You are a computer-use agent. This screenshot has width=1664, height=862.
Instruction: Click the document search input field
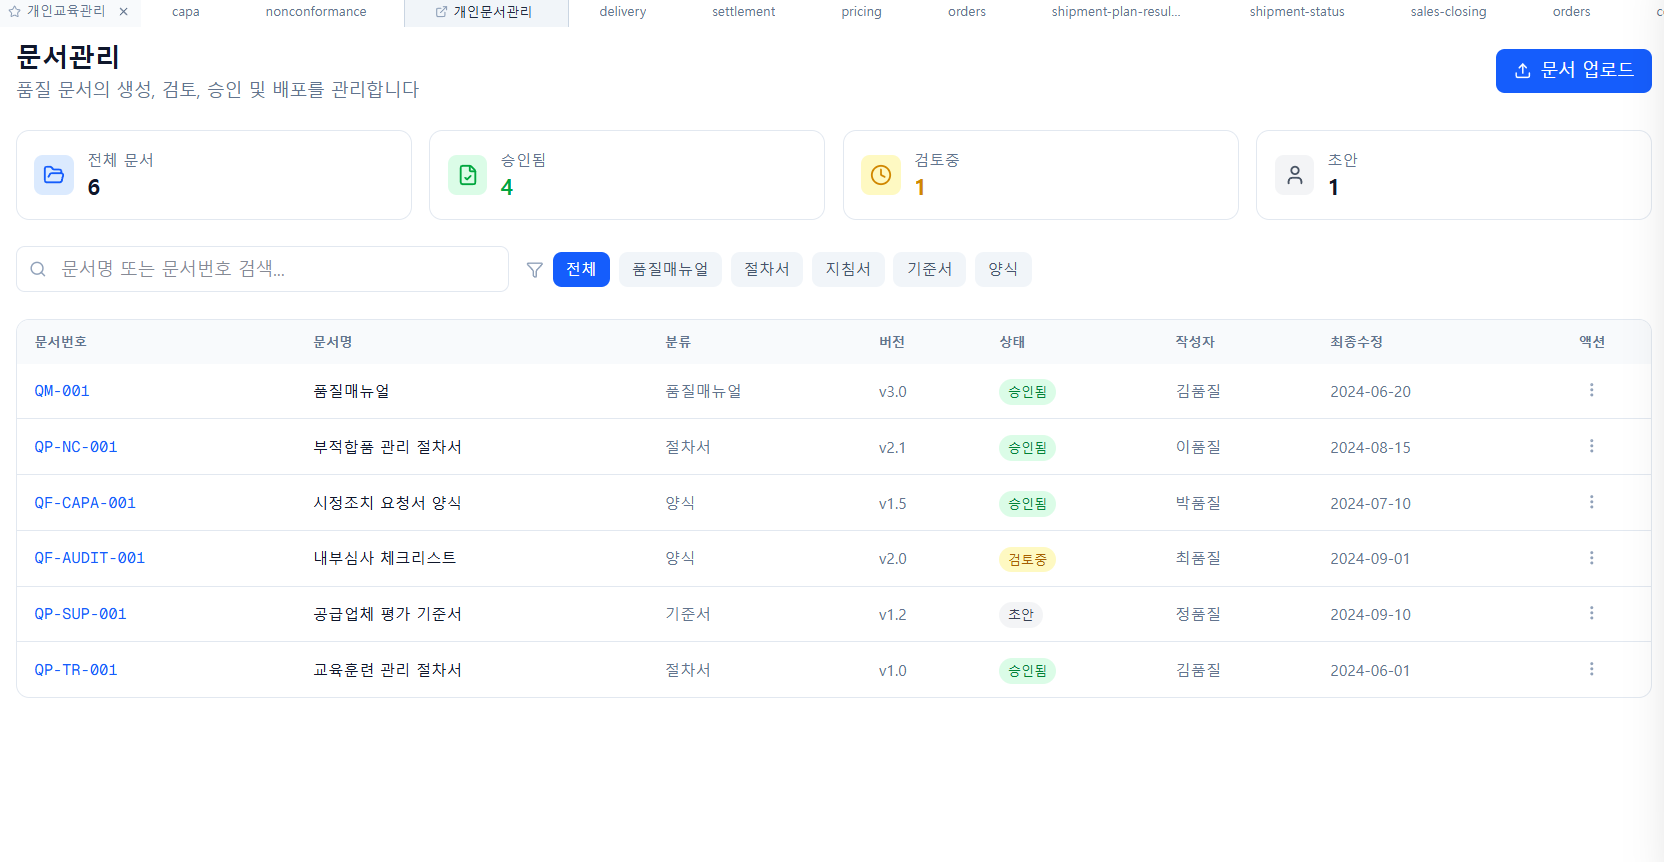[x=270, y=269]
